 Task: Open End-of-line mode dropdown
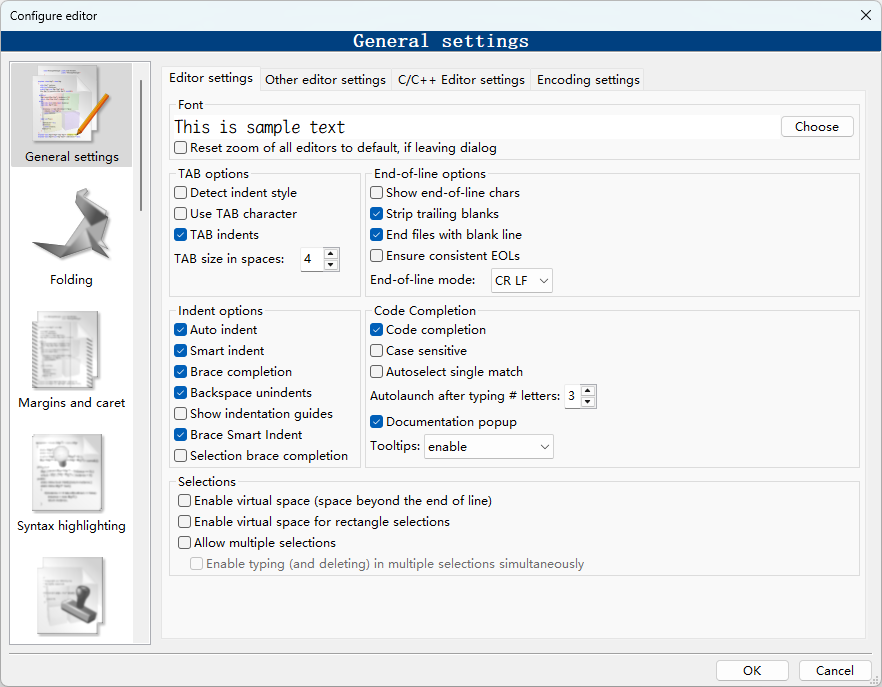pyautogui.click(x=521, y=280)
